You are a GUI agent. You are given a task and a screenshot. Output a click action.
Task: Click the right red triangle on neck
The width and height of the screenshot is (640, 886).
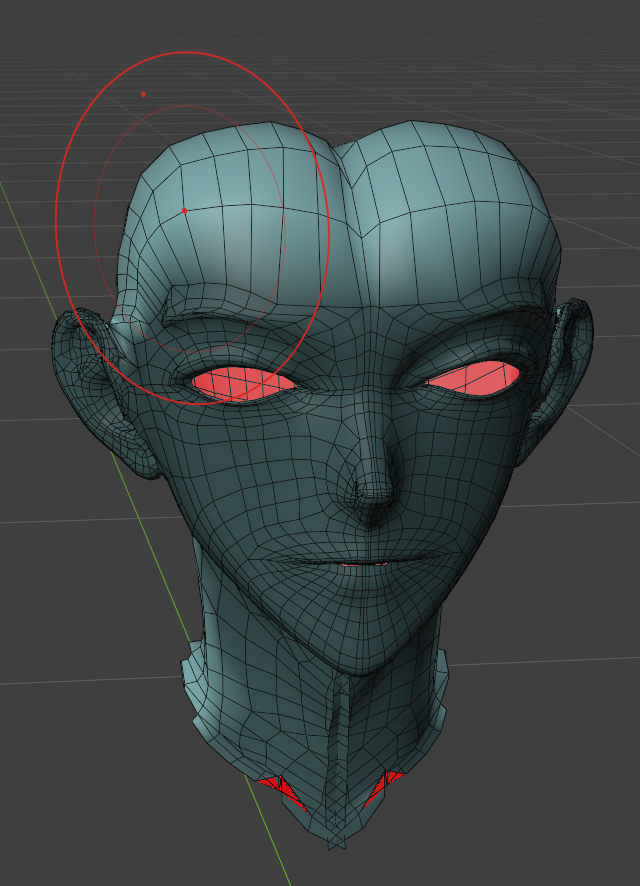point(385,785)
